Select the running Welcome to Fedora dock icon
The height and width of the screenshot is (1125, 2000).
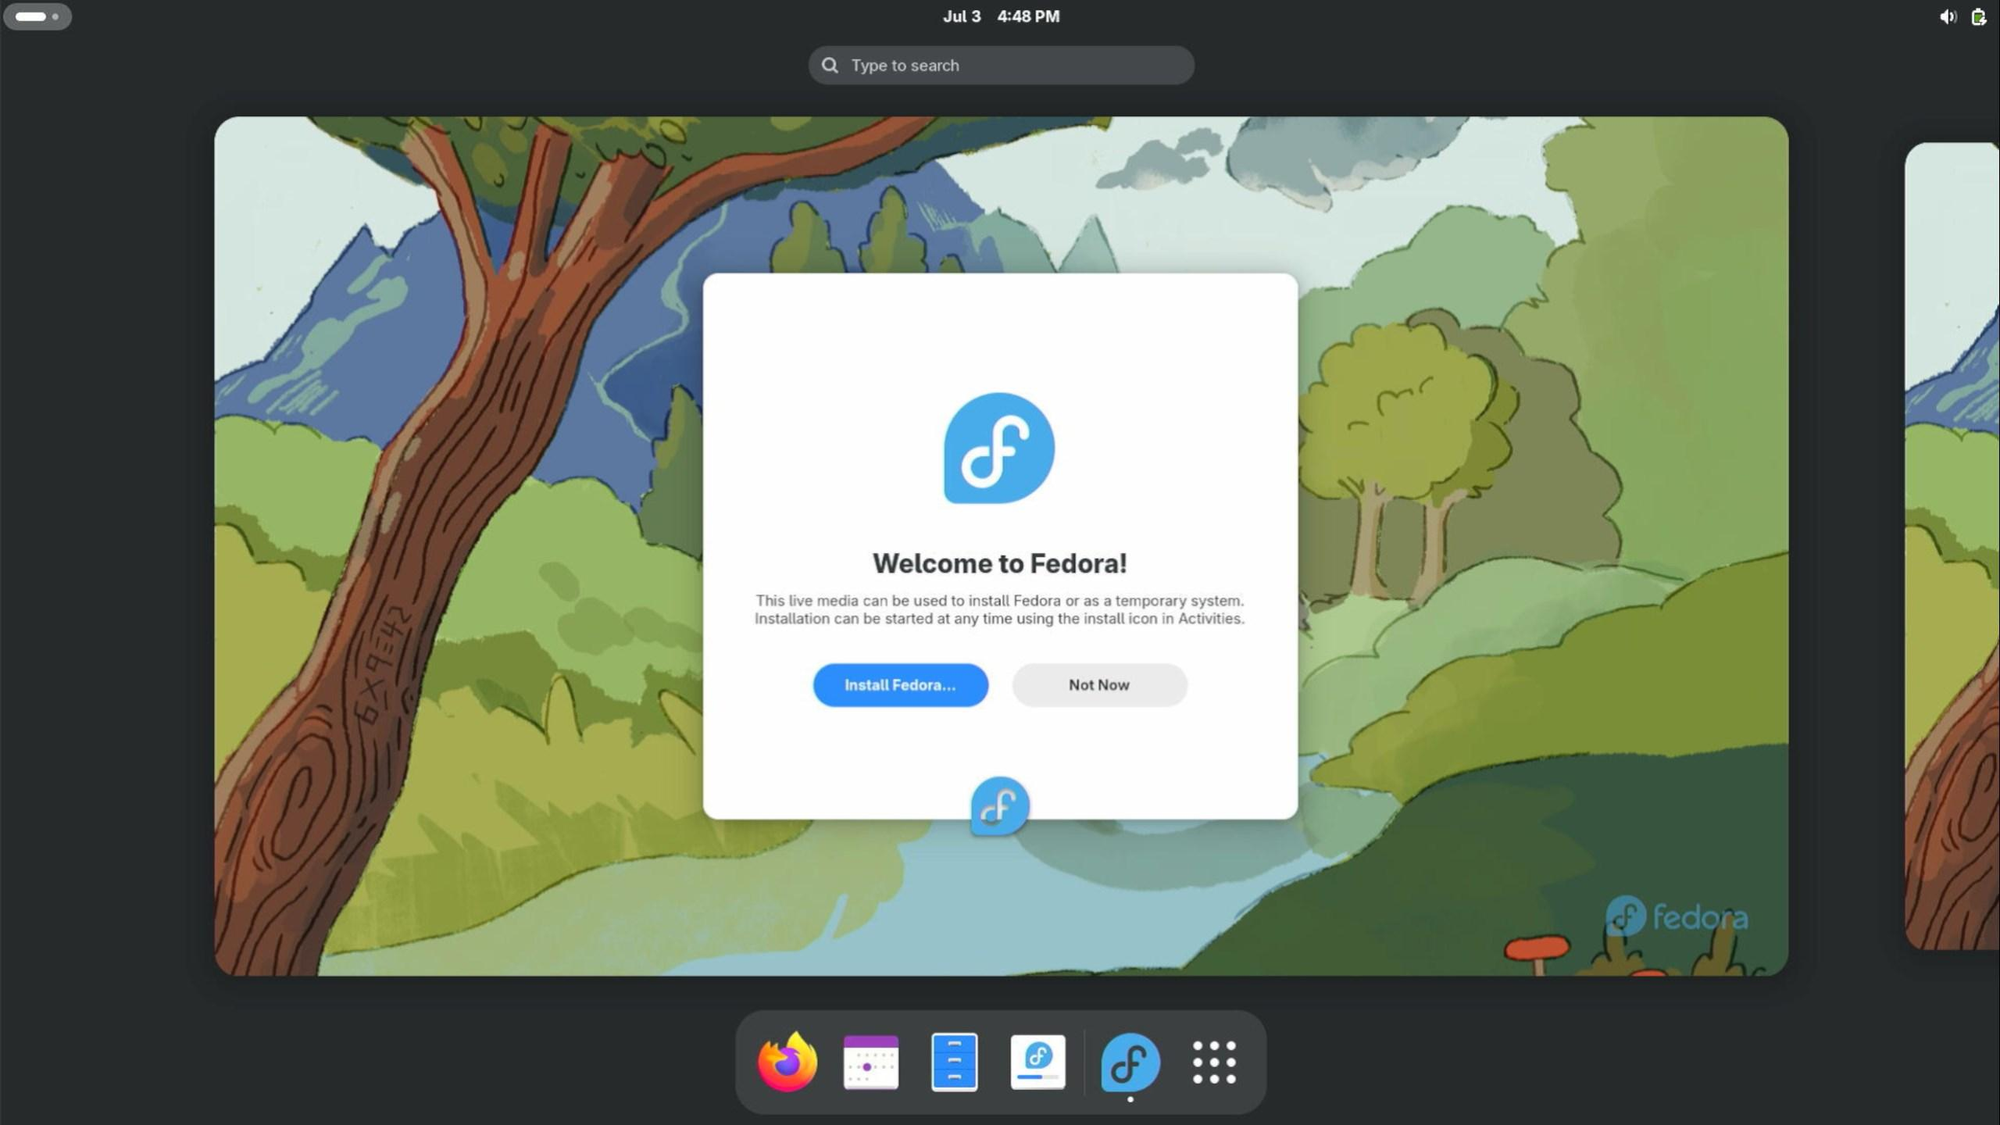[x=1130, y=1062]
